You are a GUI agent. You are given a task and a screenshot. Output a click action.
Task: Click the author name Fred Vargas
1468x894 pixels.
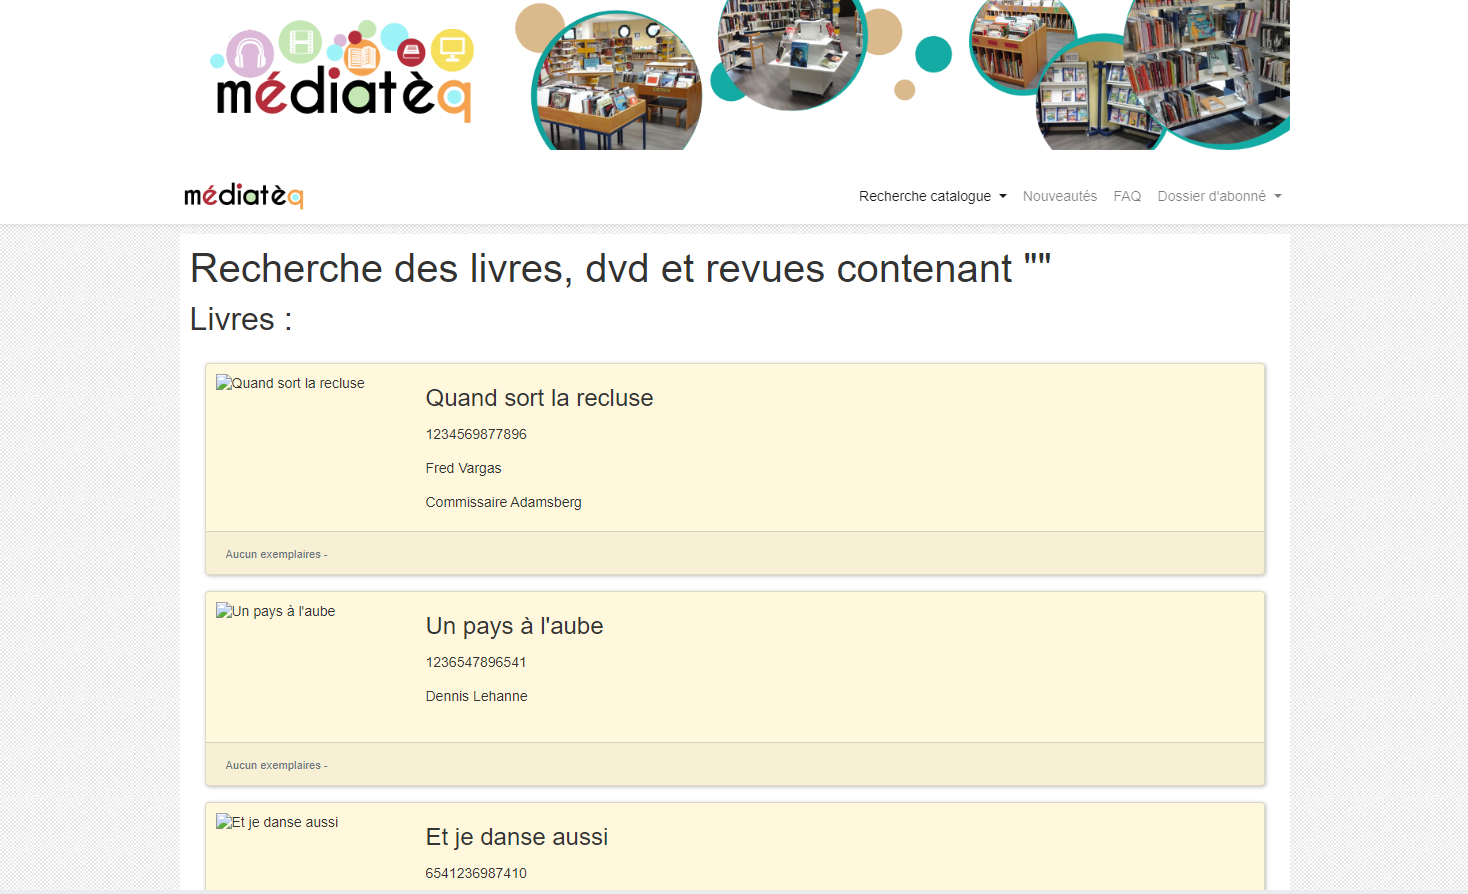463,468
